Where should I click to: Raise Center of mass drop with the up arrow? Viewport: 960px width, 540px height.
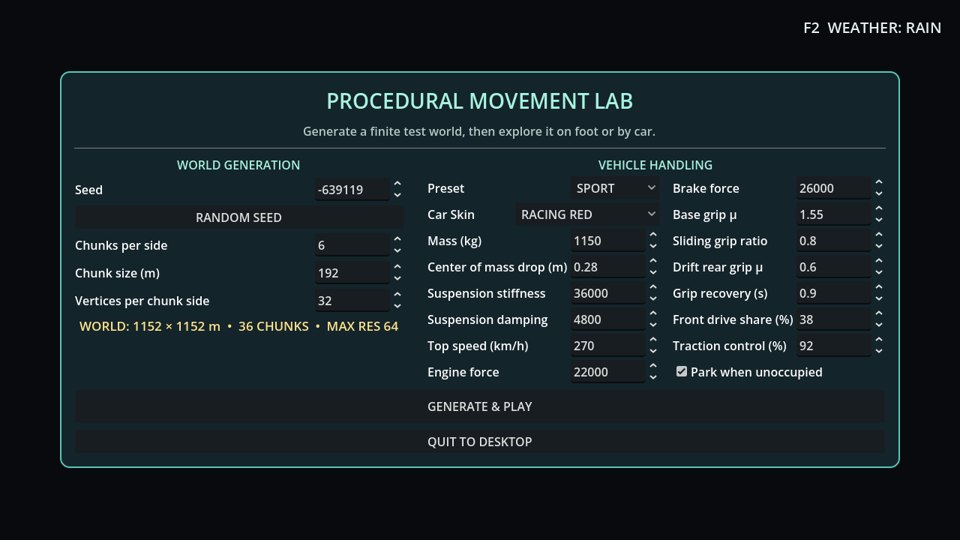(653, 261)
